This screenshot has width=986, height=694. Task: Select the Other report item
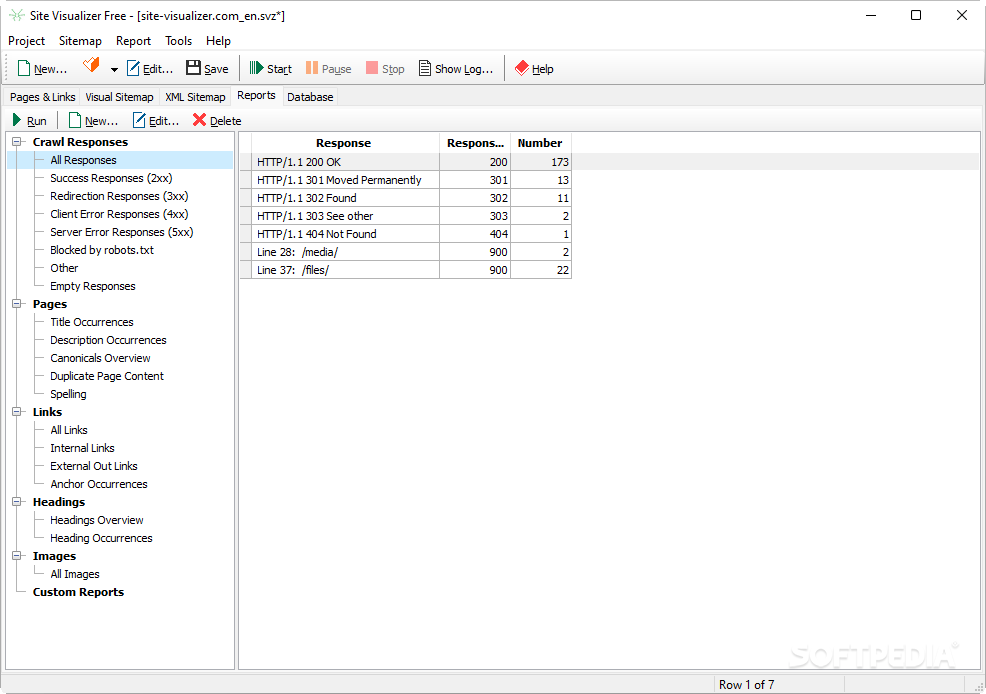pyautogui.click(x=64, y=268)
